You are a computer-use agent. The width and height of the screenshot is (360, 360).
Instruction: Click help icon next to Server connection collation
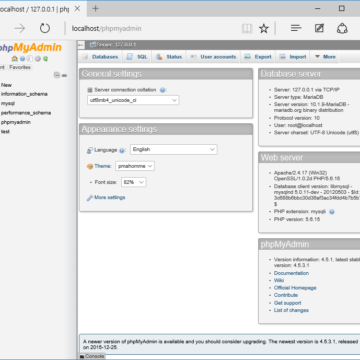click(x=162, y=90)
